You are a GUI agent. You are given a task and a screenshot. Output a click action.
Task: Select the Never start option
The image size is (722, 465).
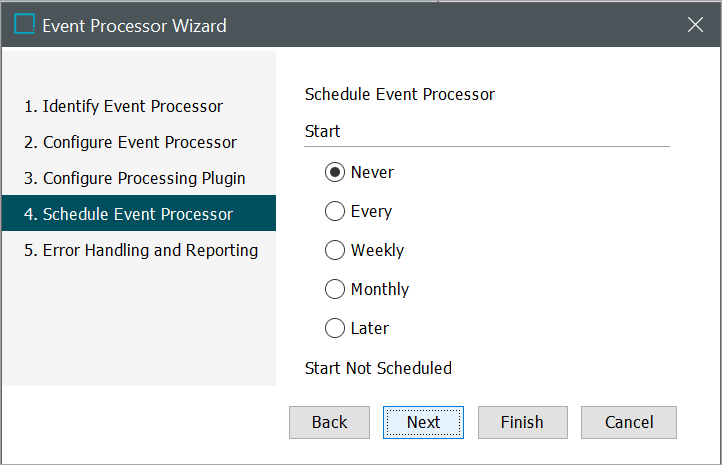[x=335, y=172]
